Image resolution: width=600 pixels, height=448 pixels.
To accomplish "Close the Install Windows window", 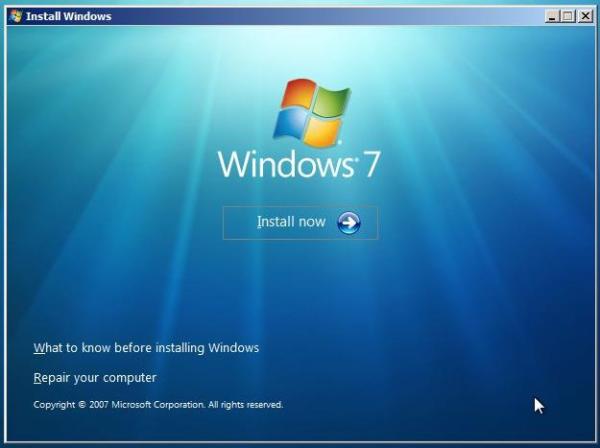I will click(585, 16).
